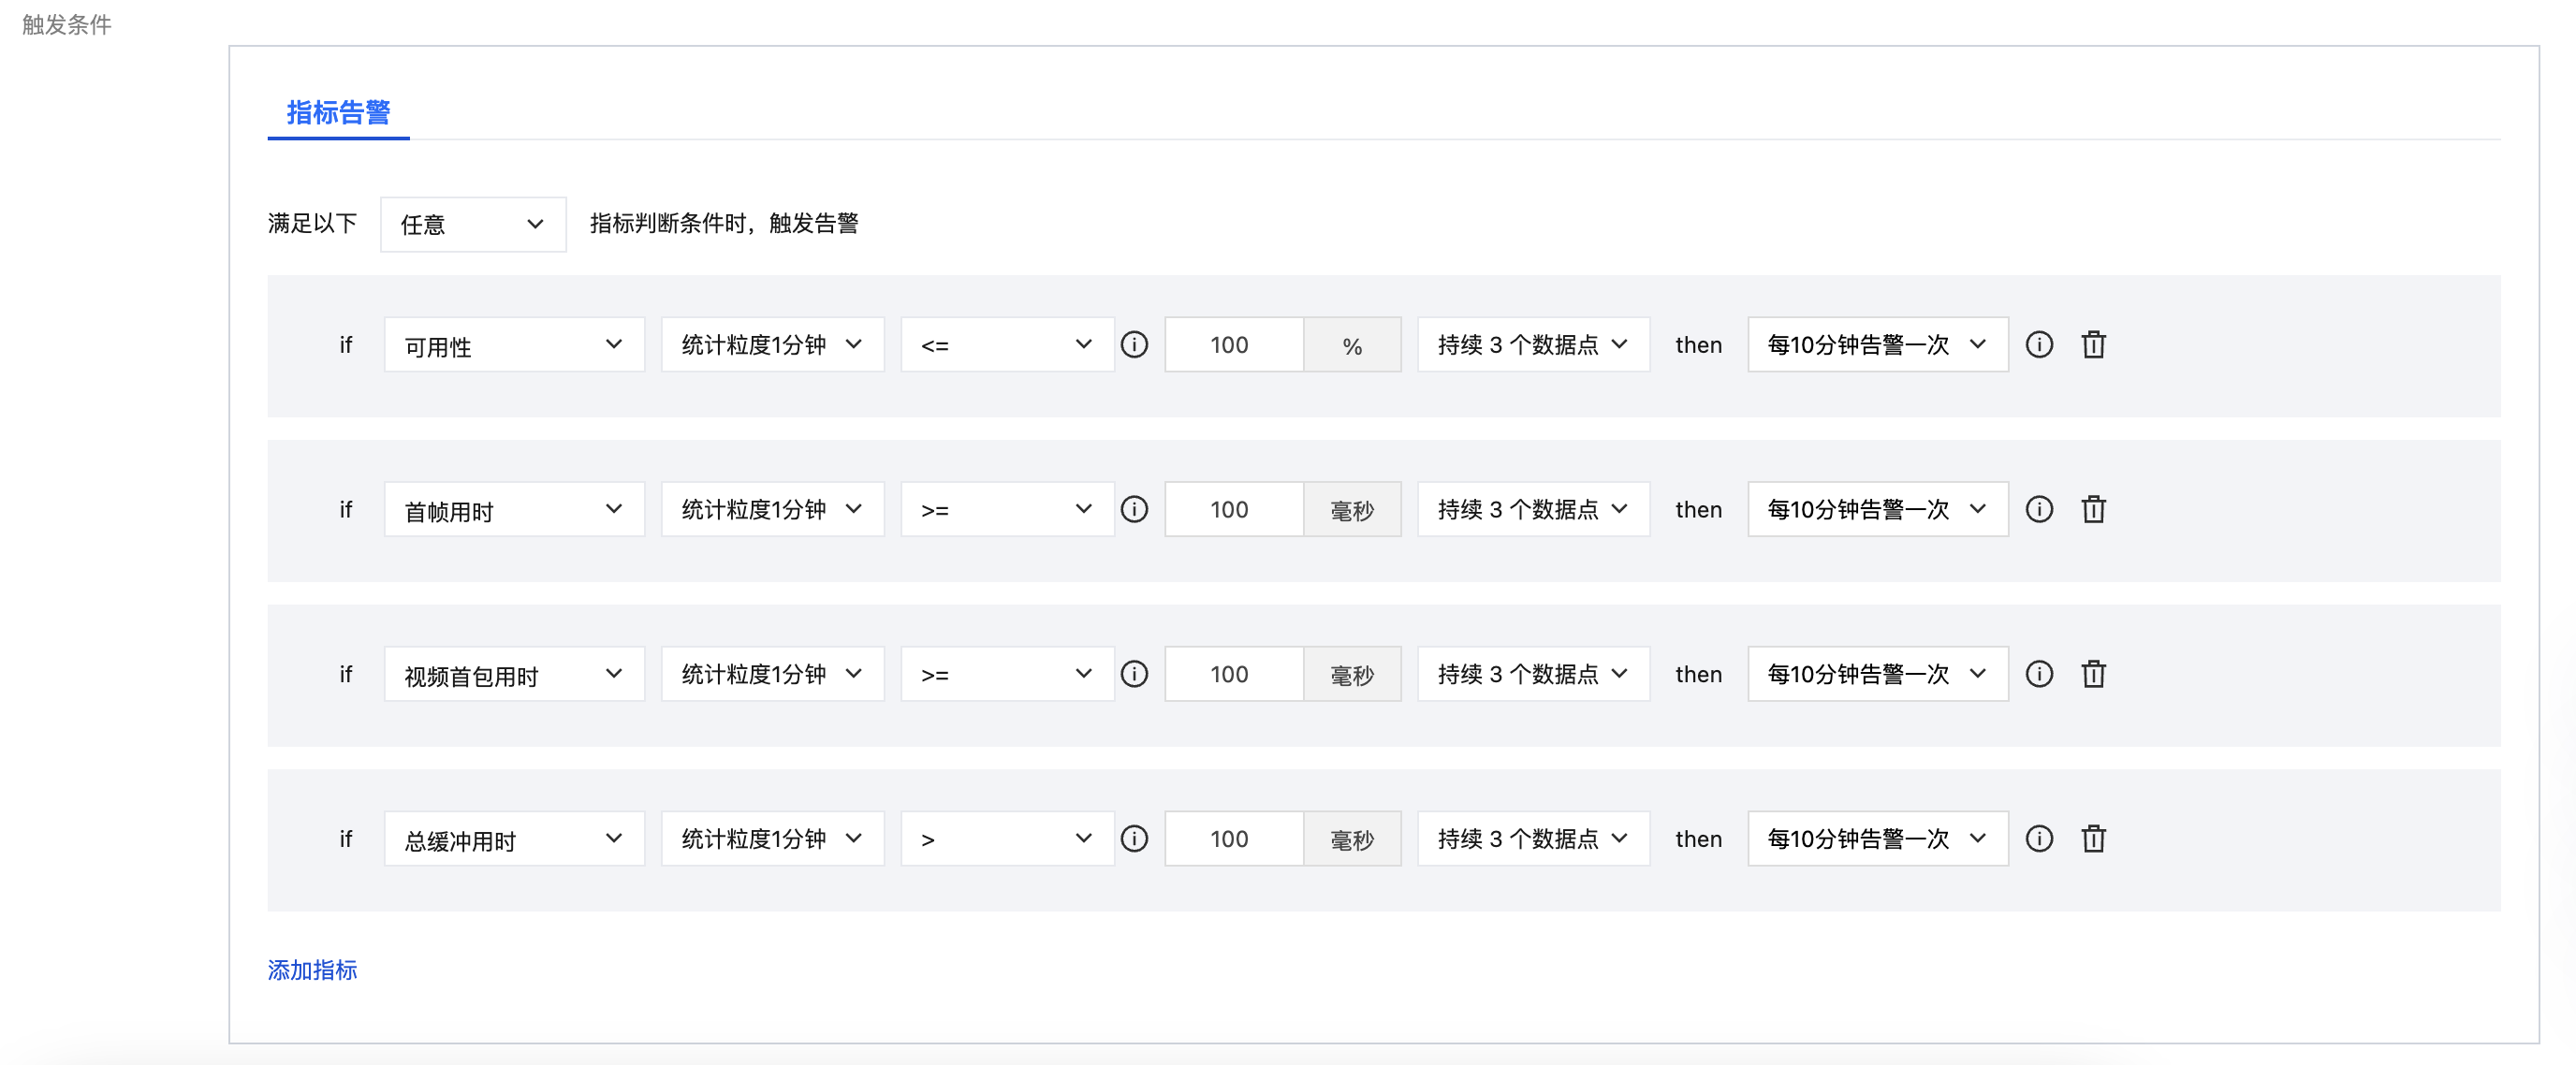The width and height of the screenshot is (2576, 1065).
Task: Click the 毫秒 unit label in 视频首包用时 row
Action: click(x=1352, y=674)
